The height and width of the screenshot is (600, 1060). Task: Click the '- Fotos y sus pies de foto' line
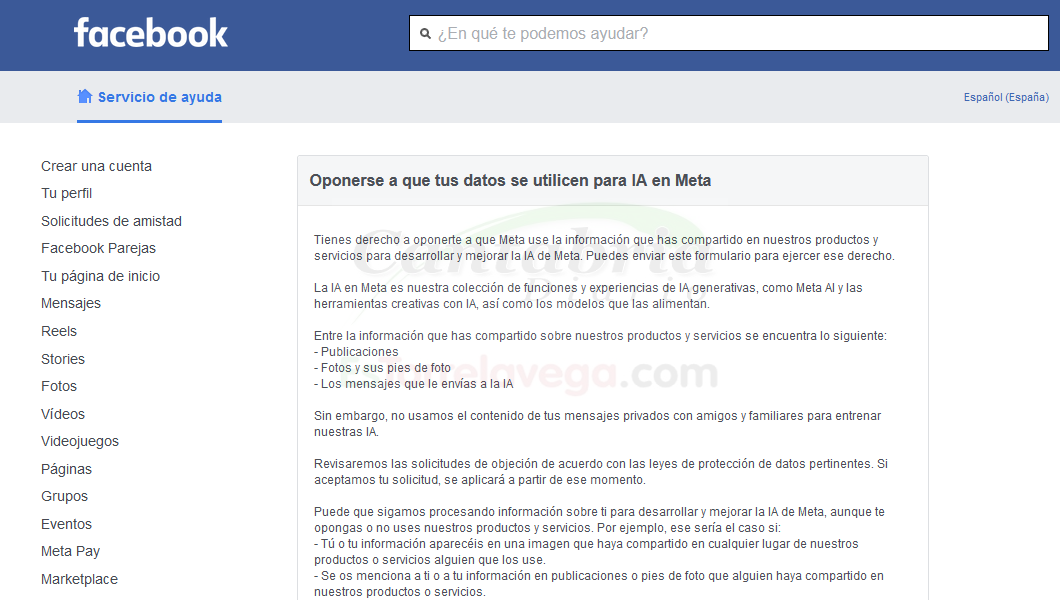(383, 368)
